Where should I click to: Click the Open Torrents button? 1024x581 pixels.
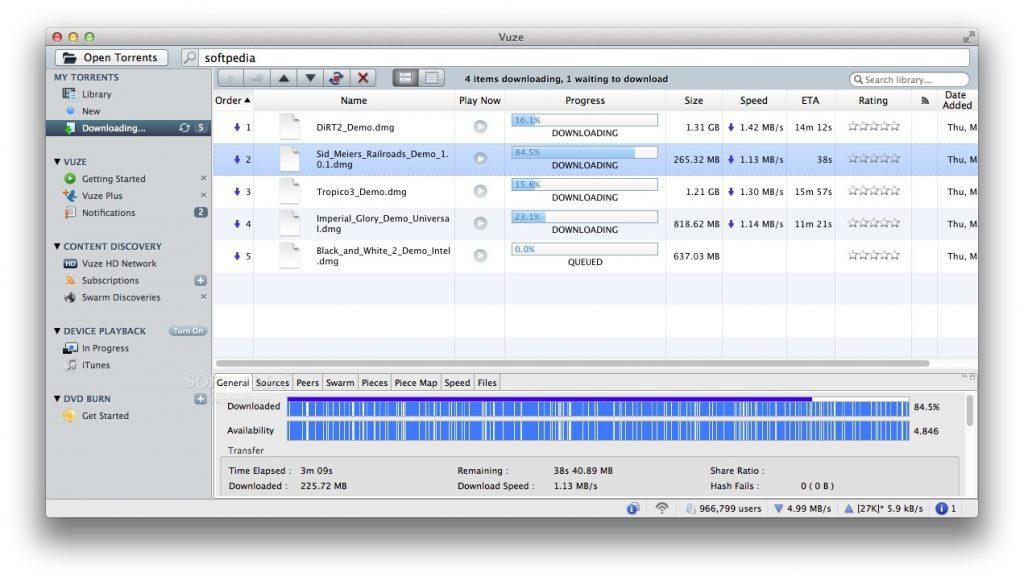tap(111, 57)
